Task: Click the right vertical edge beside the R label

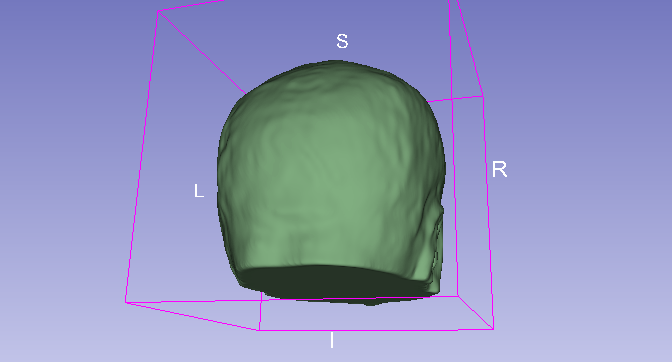Action: point(488,212)
